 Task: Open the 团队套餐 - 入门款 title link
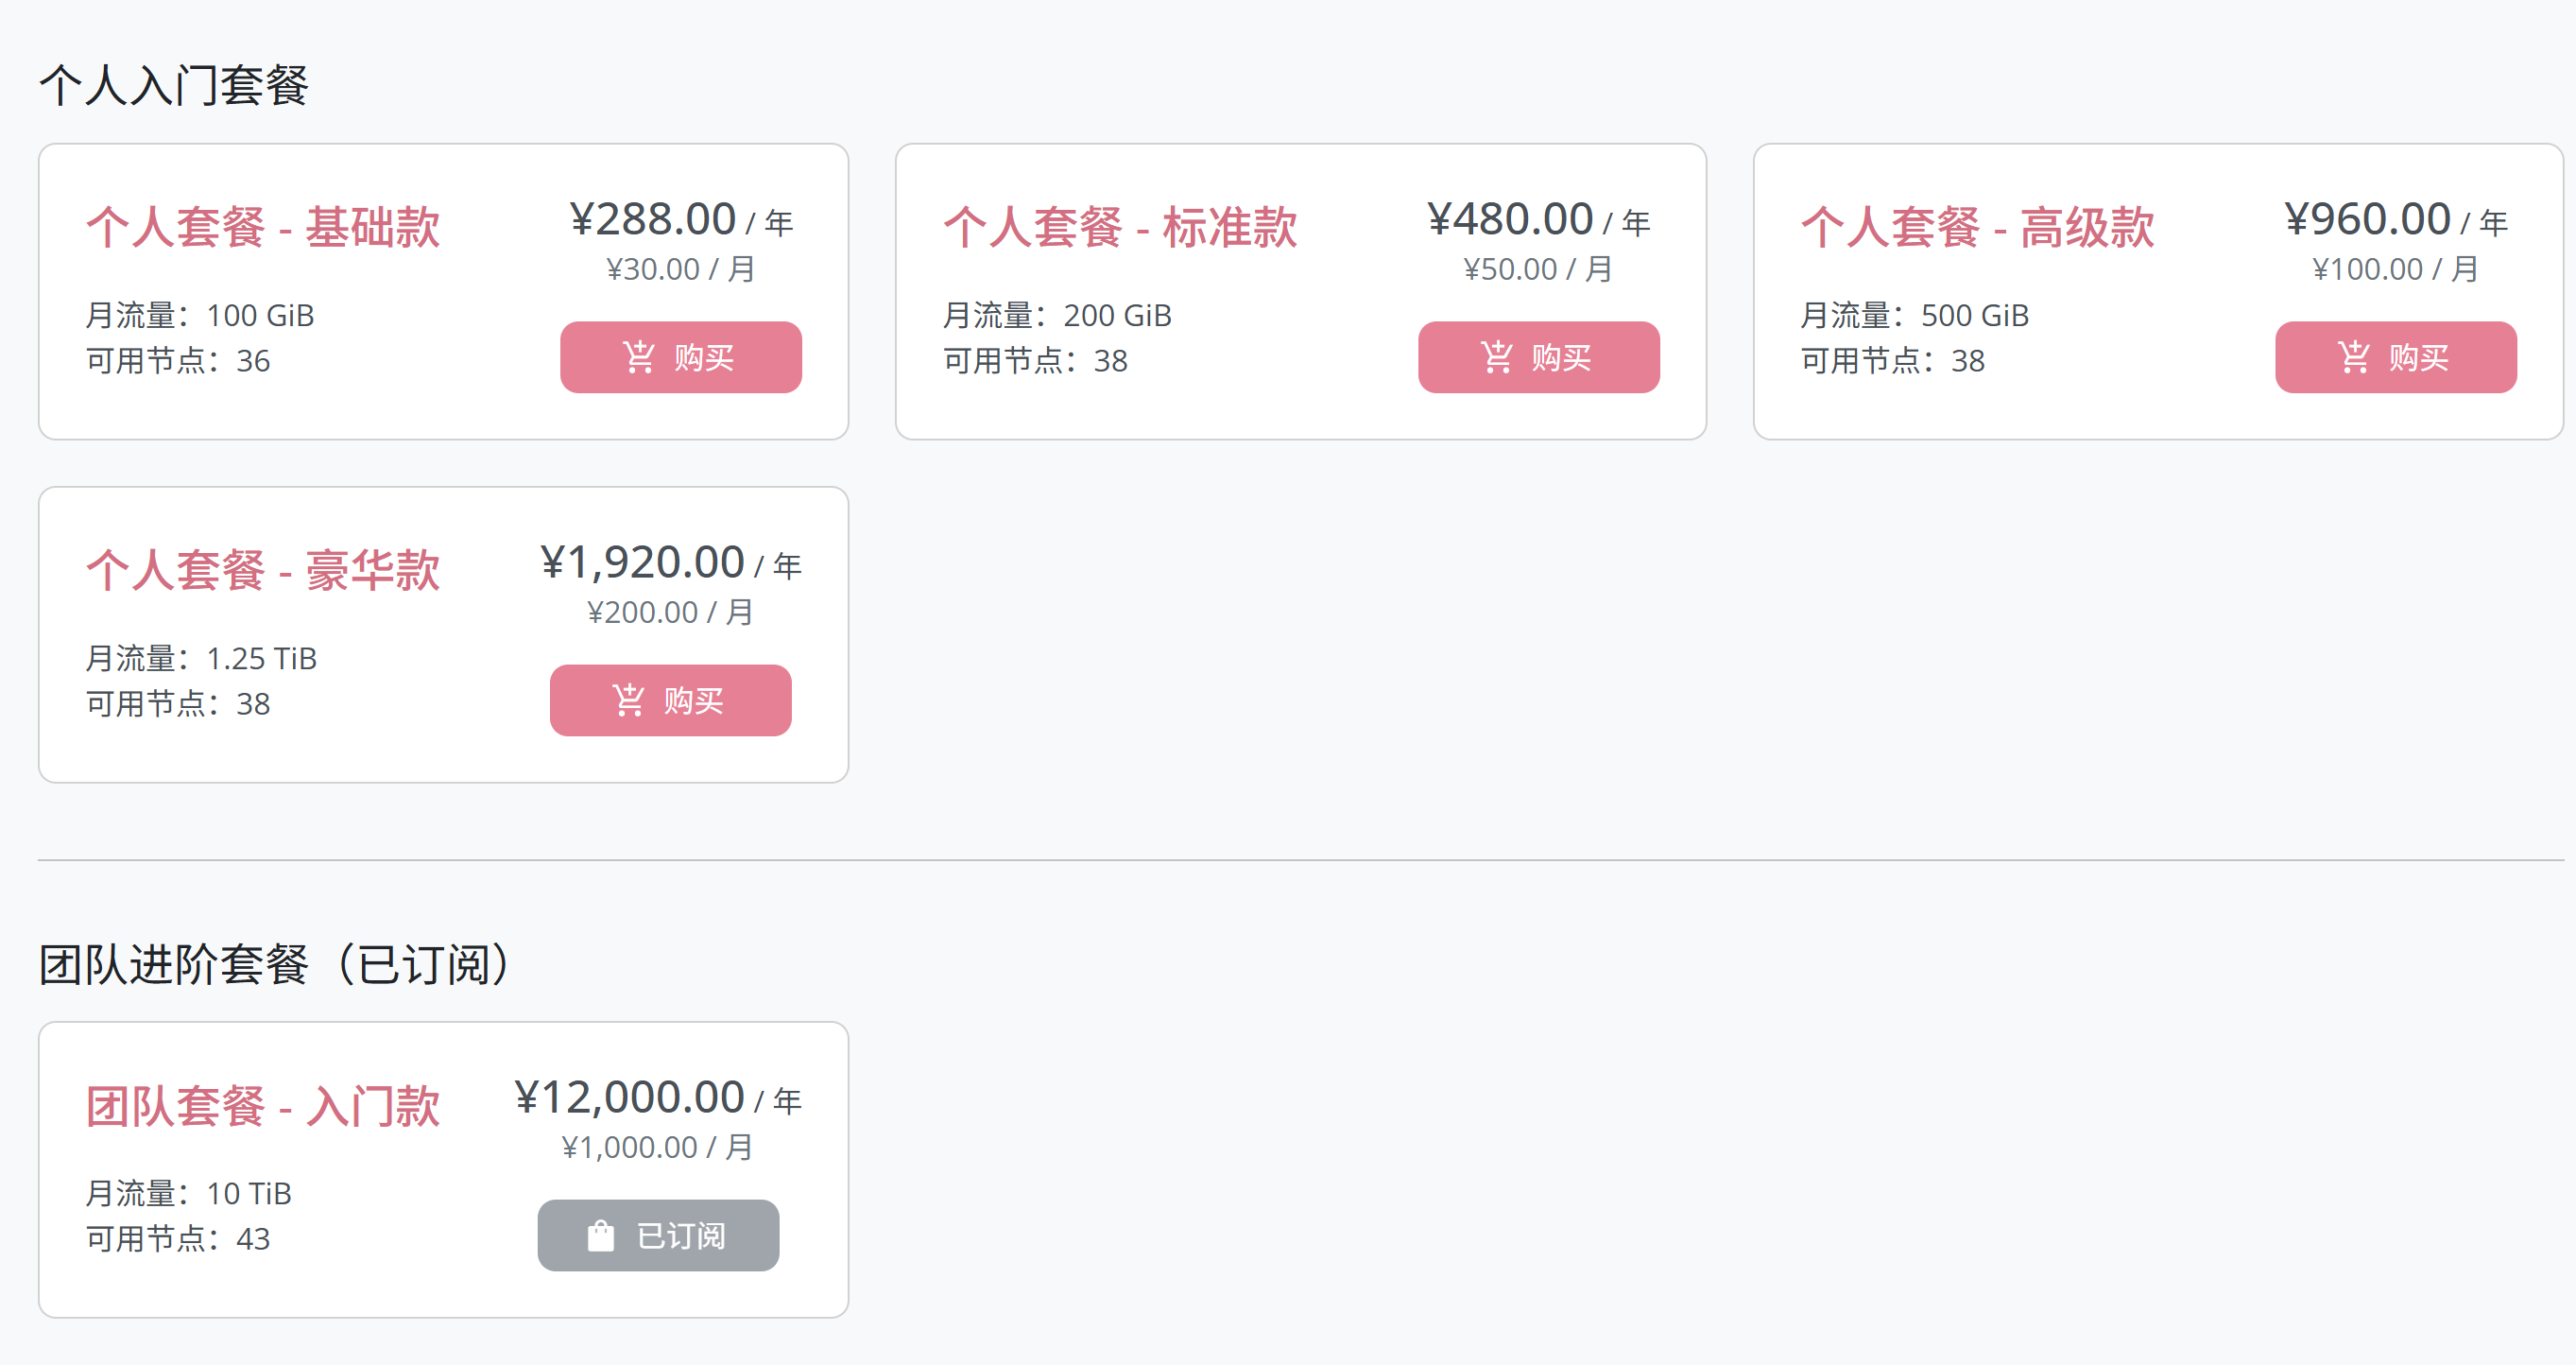pos(263,1106)
